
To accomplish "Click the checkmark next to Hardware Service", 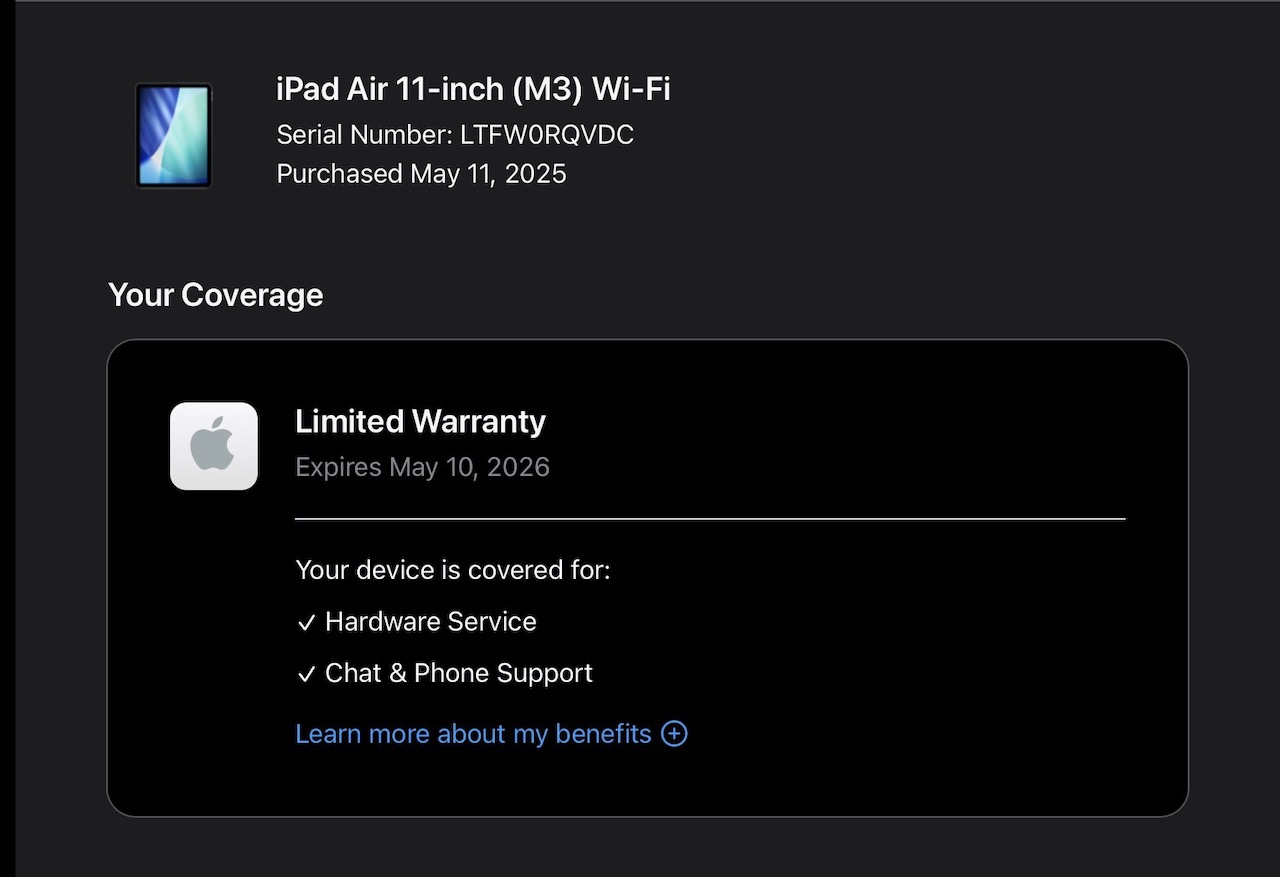I will 306,623.
